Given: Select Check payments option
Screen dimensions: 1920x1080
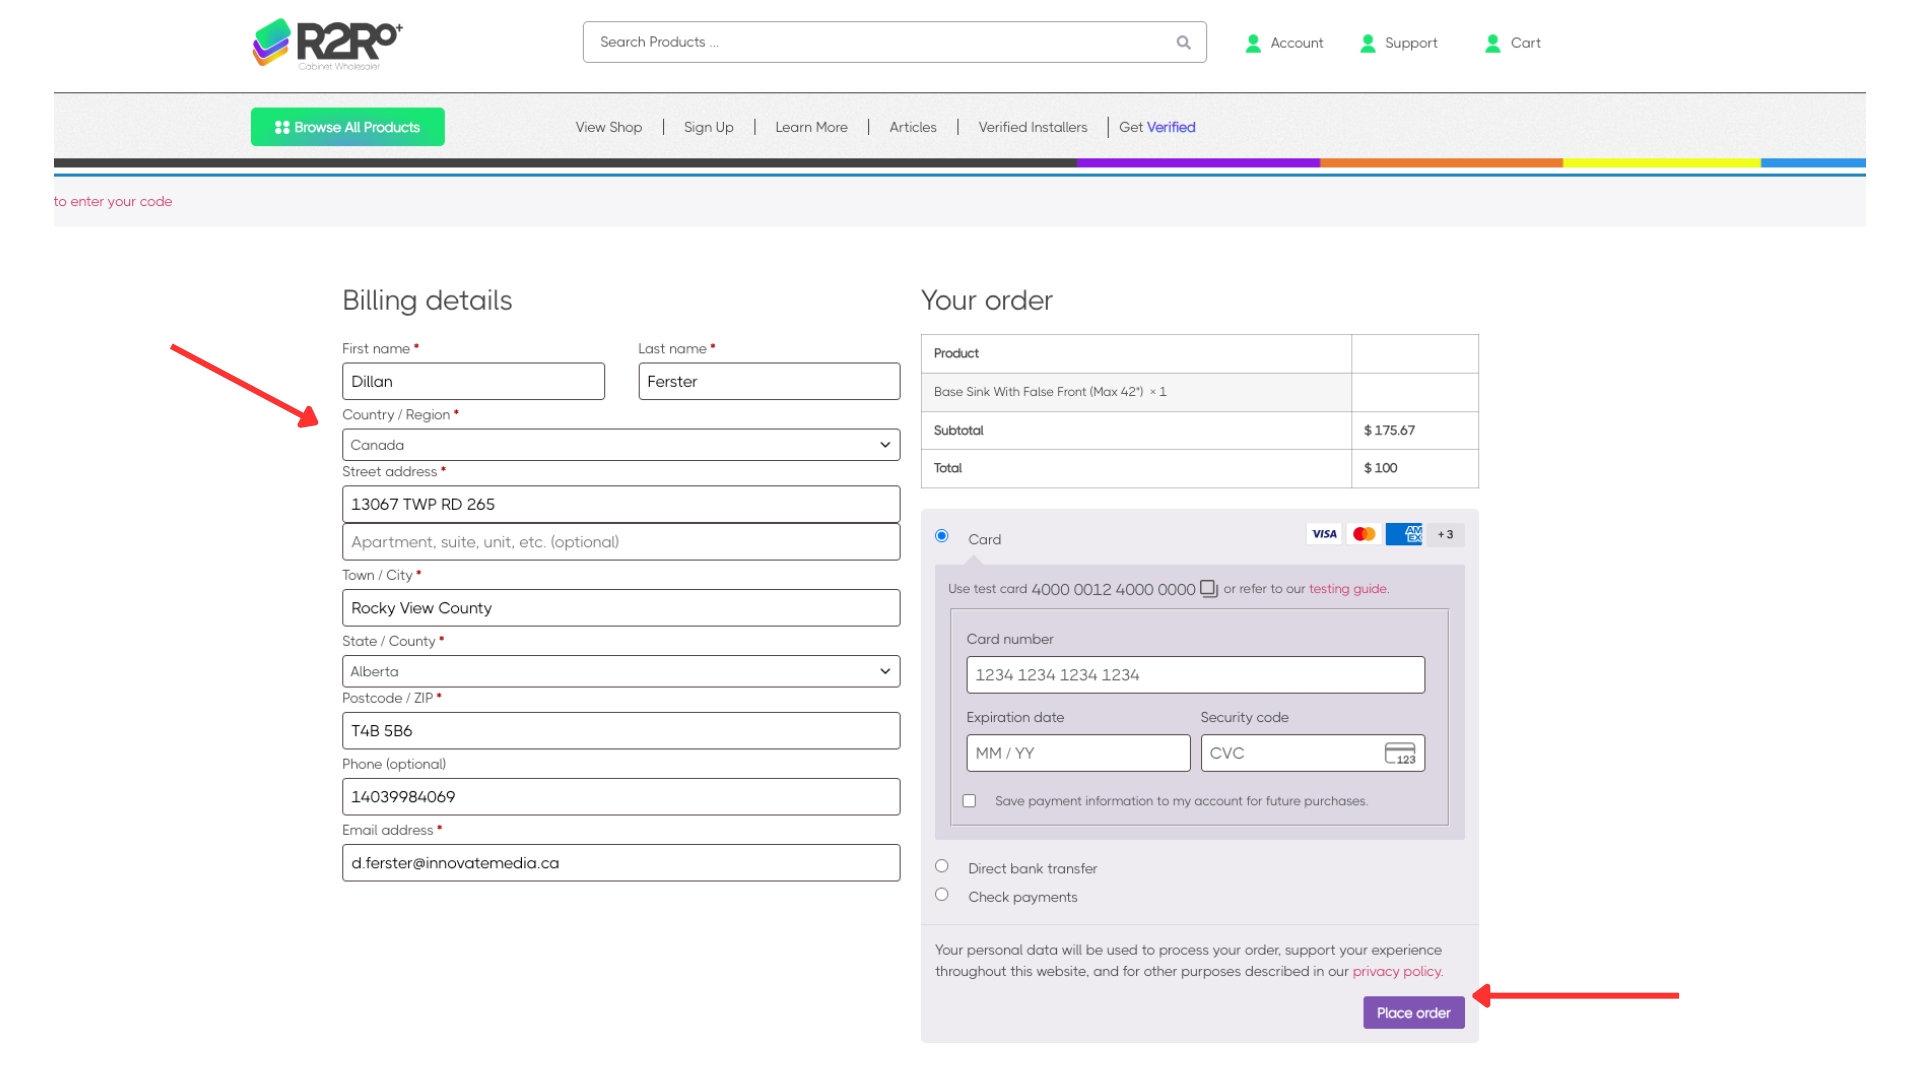Looking at the screenshot, I should pyautogui.click(x=942, y=895).
